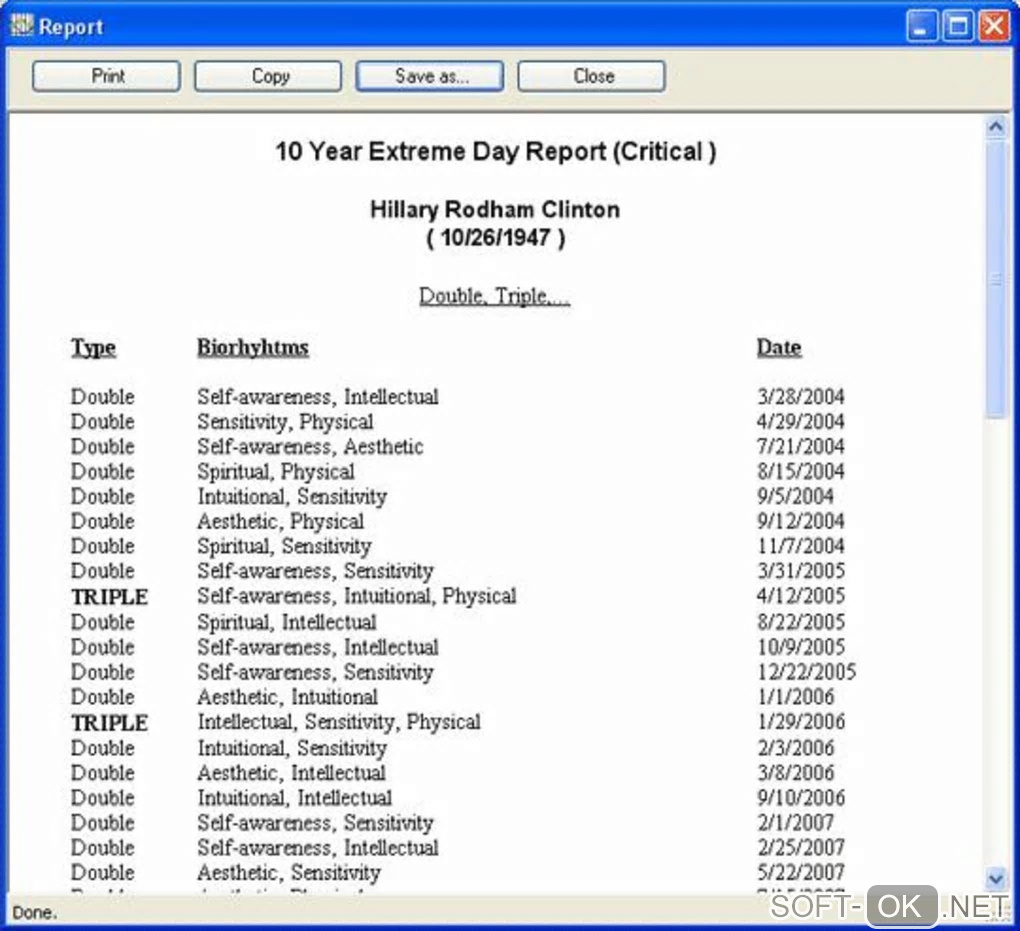This screenshot has height=931, width=1020.
Task: Select 'Aesthetic, Intellectual' entry
Action: [291, 773]
